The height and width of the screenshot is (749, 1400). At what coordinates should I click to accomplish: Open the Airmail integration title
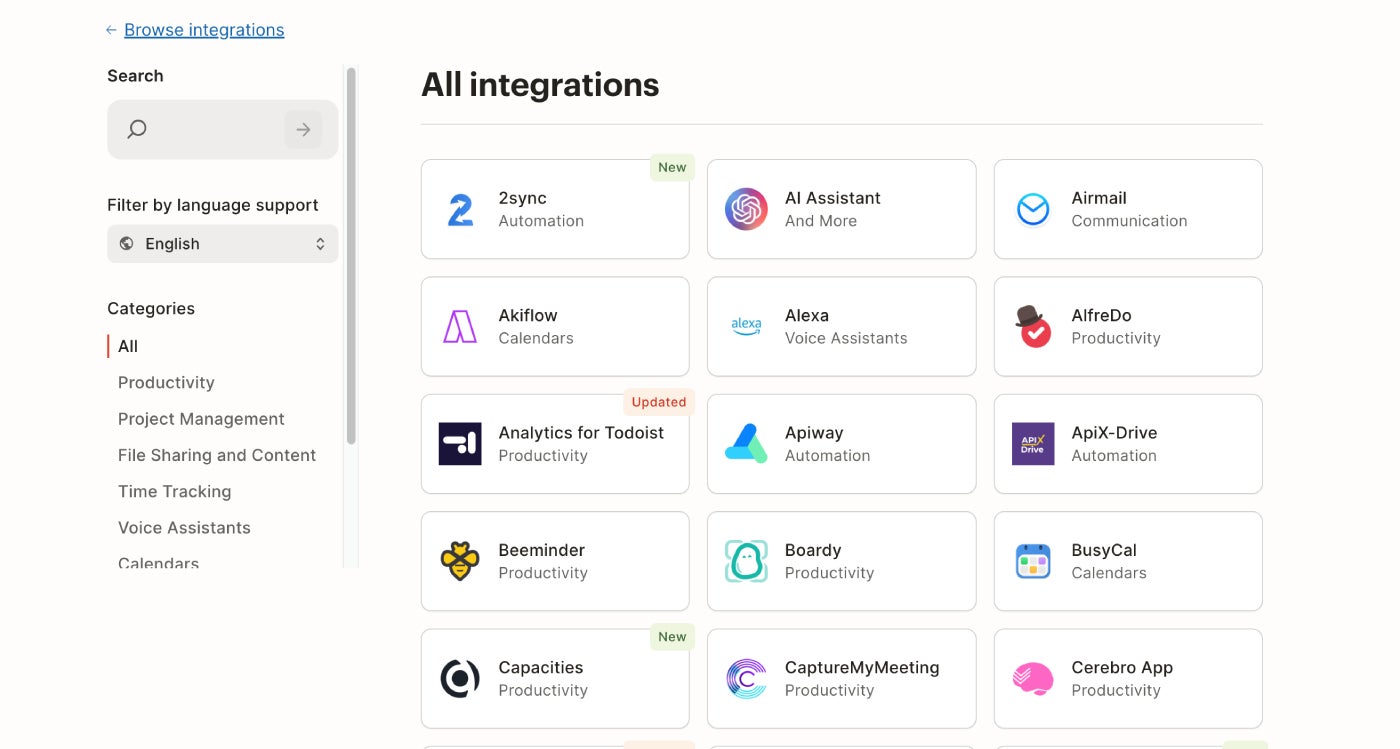point(1099,198)
